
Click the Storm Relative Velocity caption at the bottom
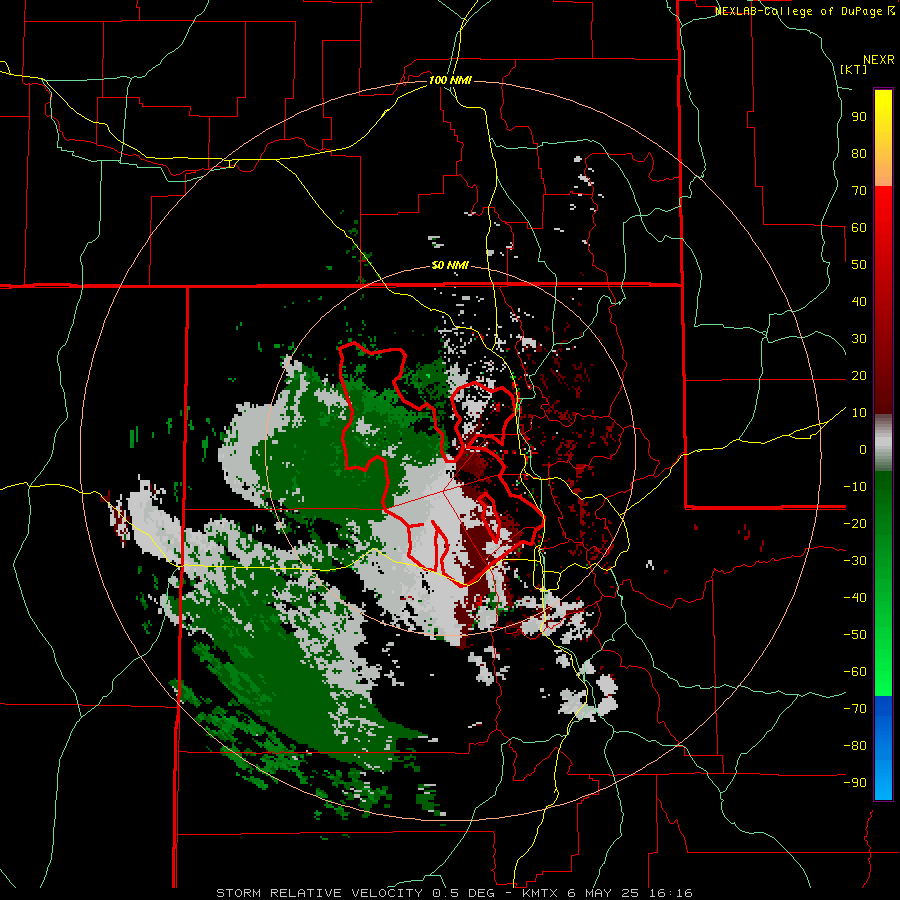[455, 893]
